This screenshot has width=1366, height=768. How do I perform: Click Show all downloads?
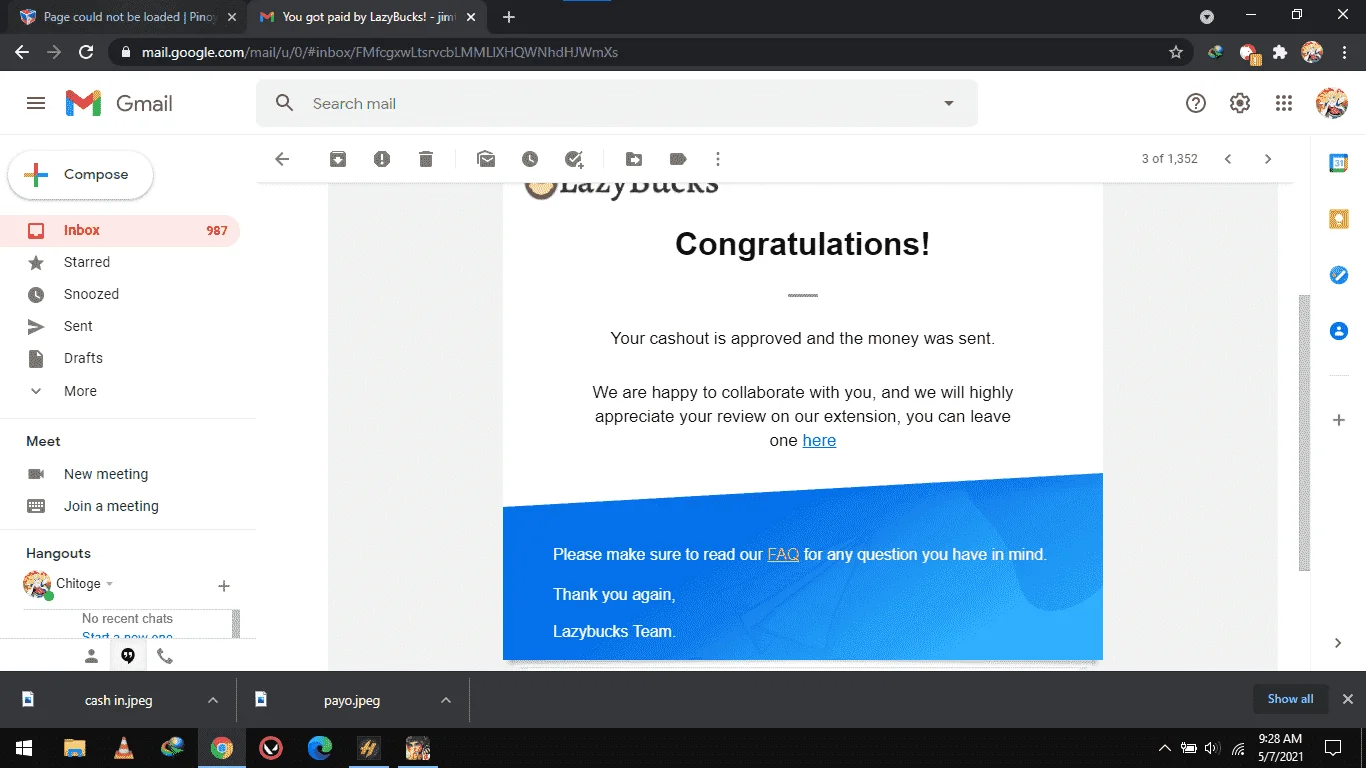pyautogui.click(x=1290, y=699)
